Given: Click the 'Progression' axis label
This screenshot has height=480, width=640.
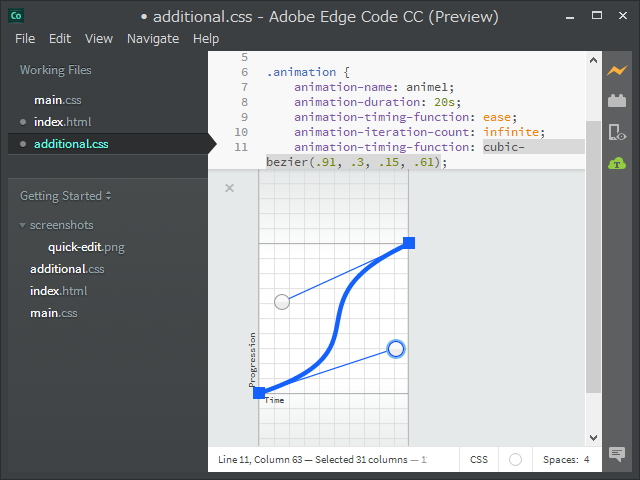Looking at the screenshot, I should click(252, 359).
